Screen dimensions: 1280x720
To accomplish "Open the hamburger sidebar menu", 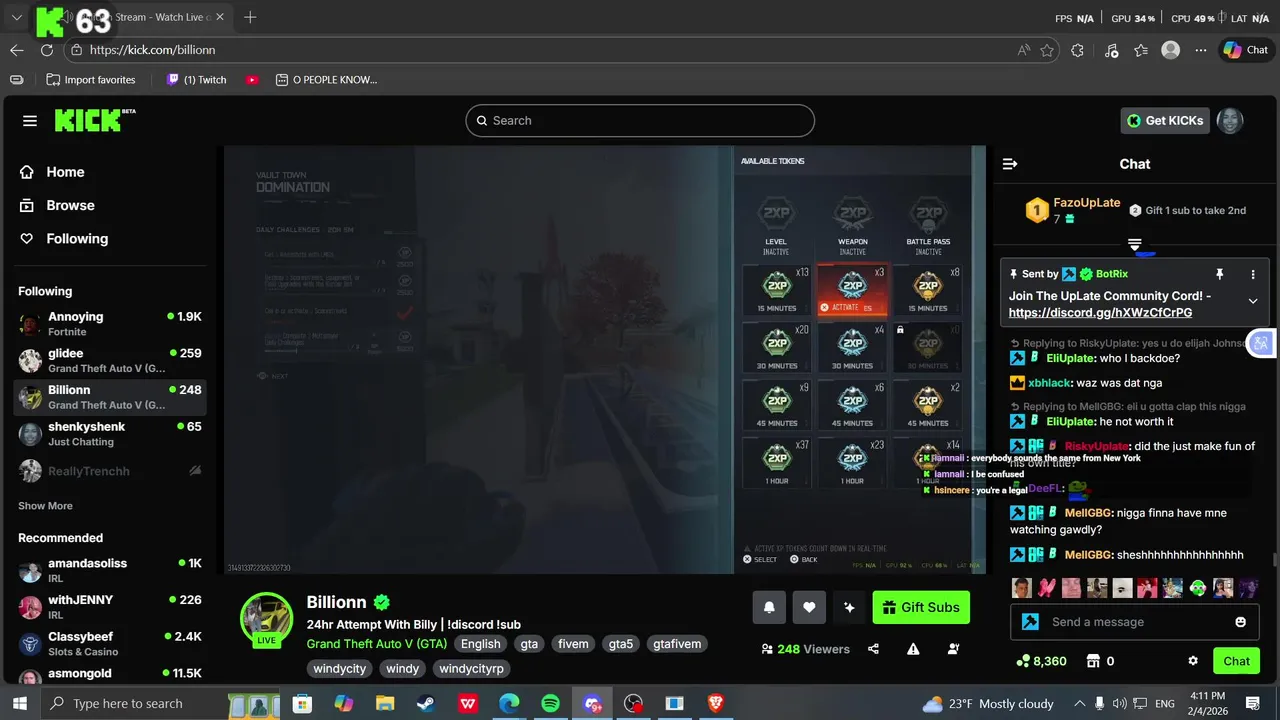I will pos(30,121).
